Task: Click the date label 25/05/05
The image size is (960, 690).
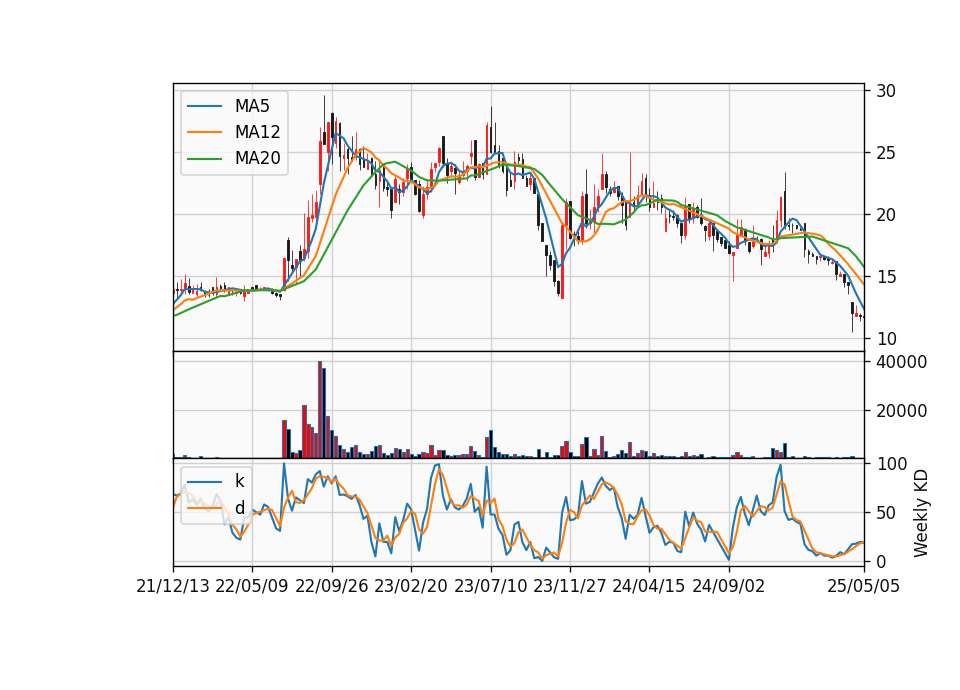Action: point(864,587)
